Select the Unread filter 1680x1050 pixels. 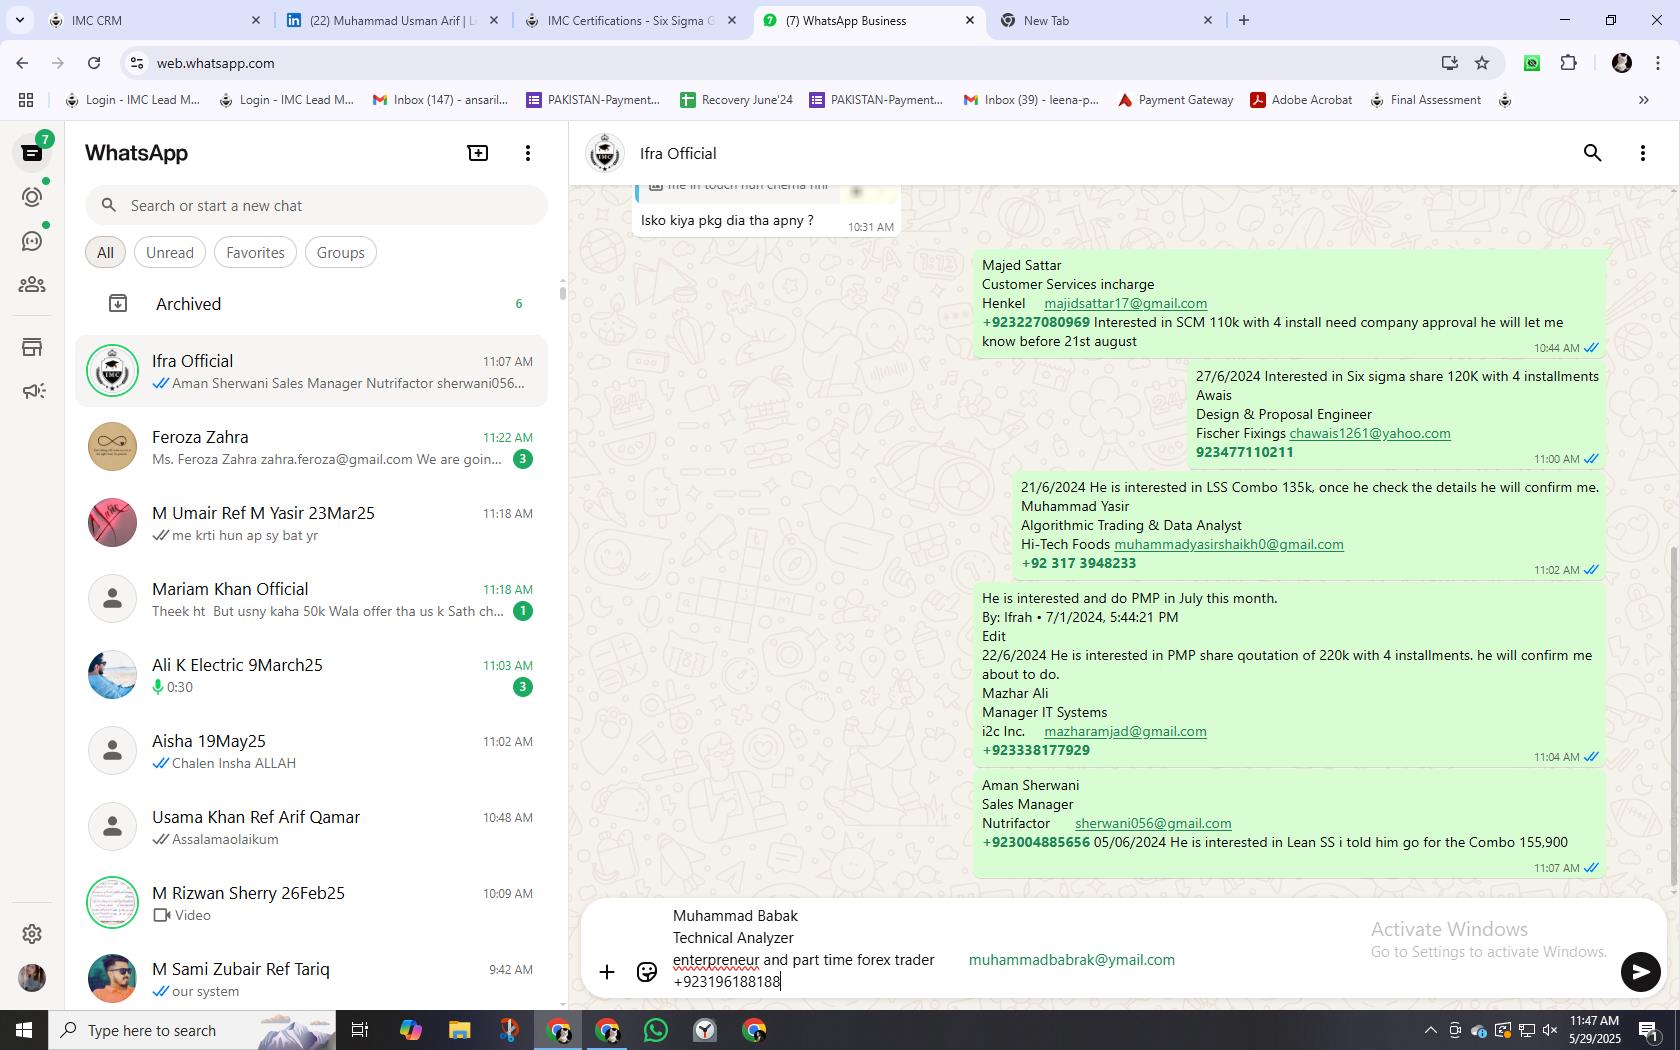click(x=170, y=253)
